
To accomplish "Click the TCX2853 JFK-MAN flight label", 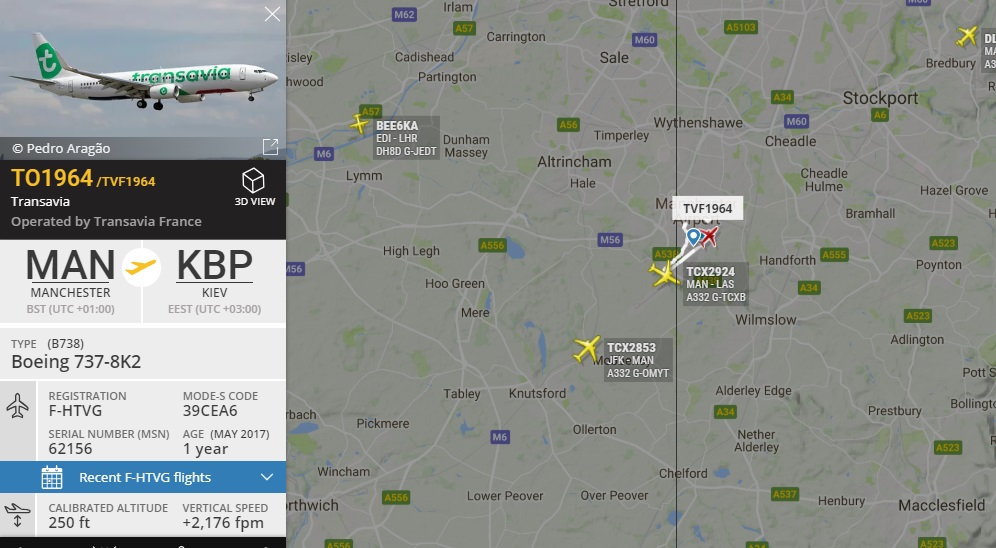I will [637, 360].
